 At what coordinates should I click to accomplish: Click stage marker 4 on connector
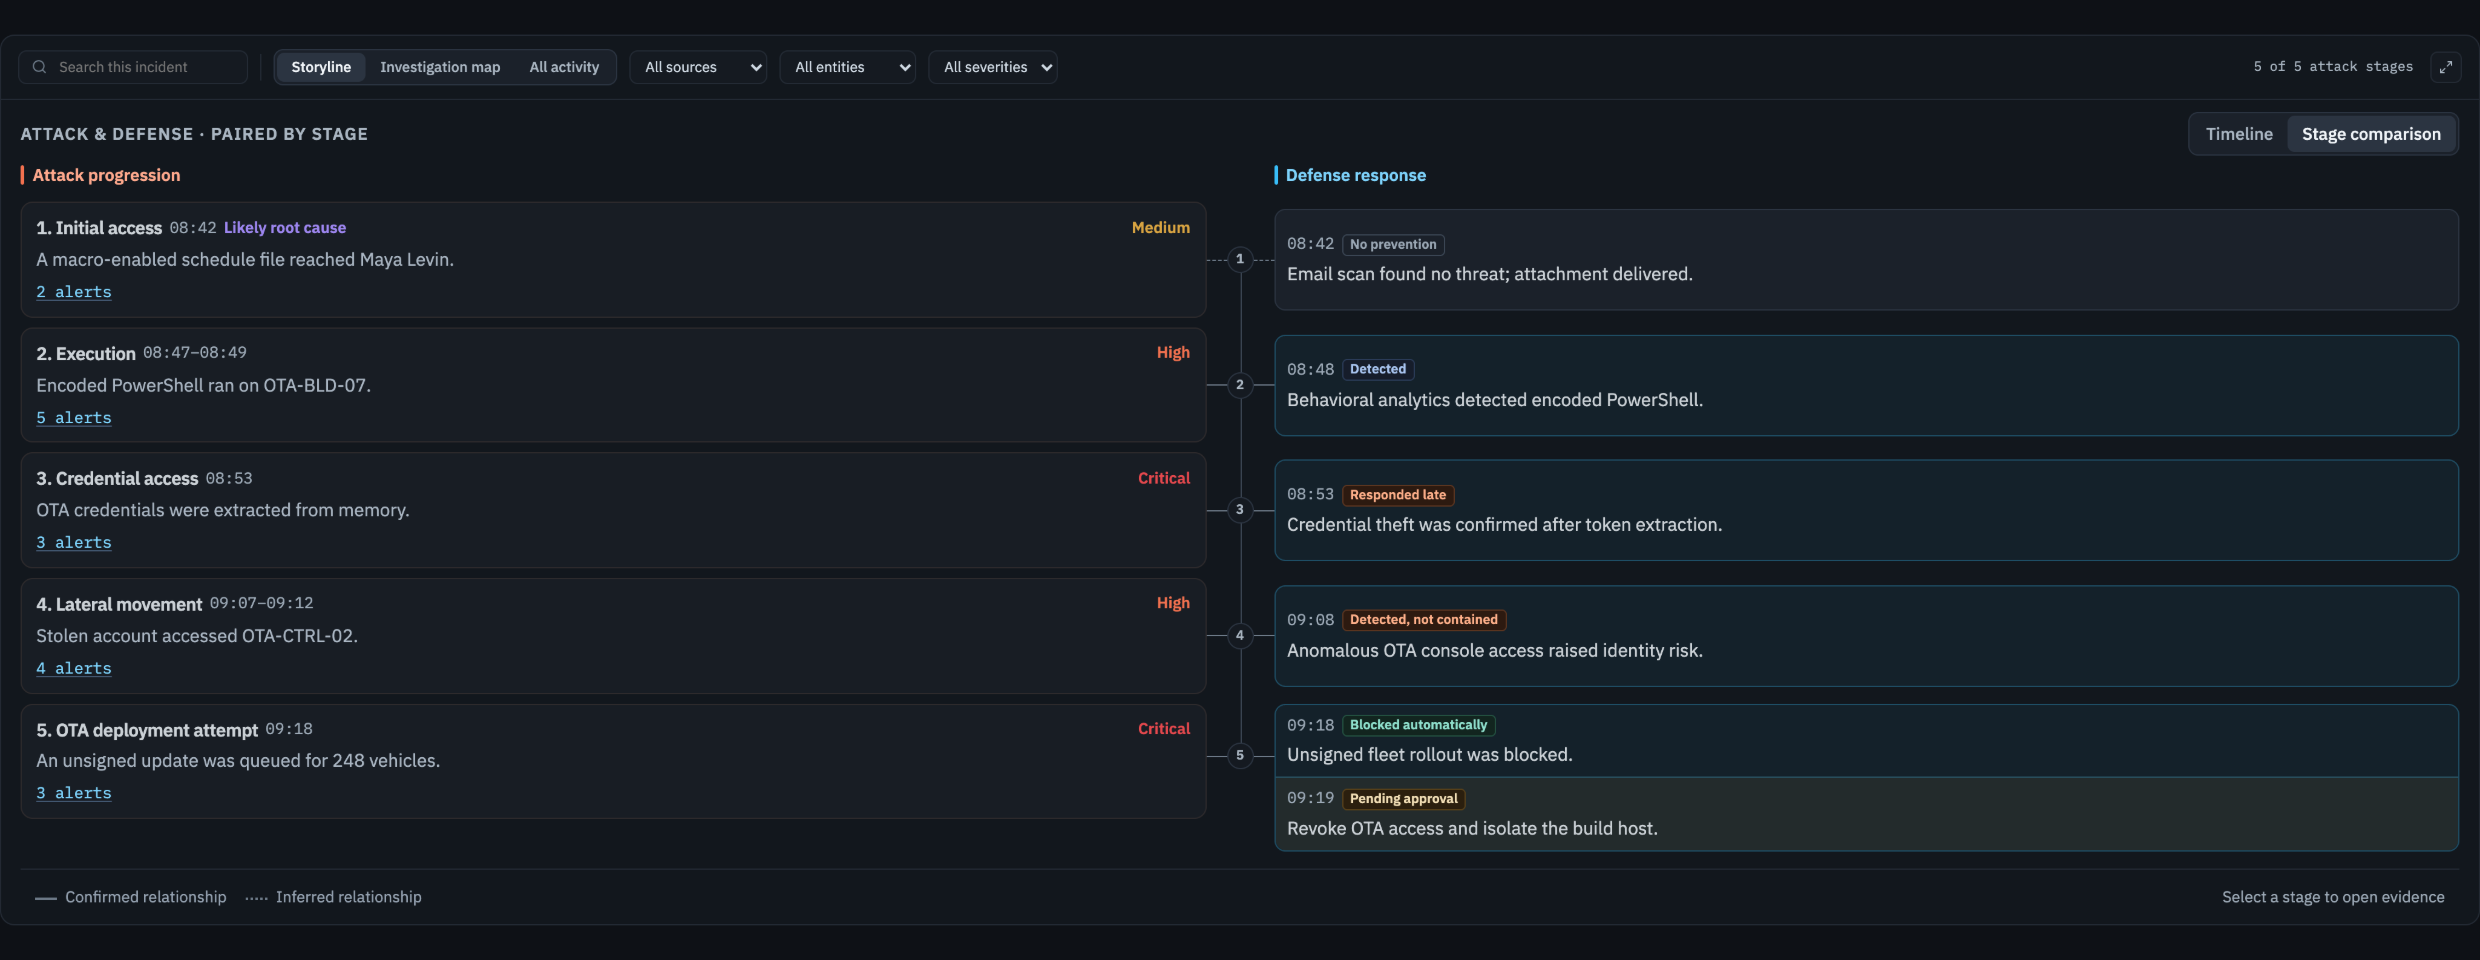pyautogui.click(x=1240, y=635)
